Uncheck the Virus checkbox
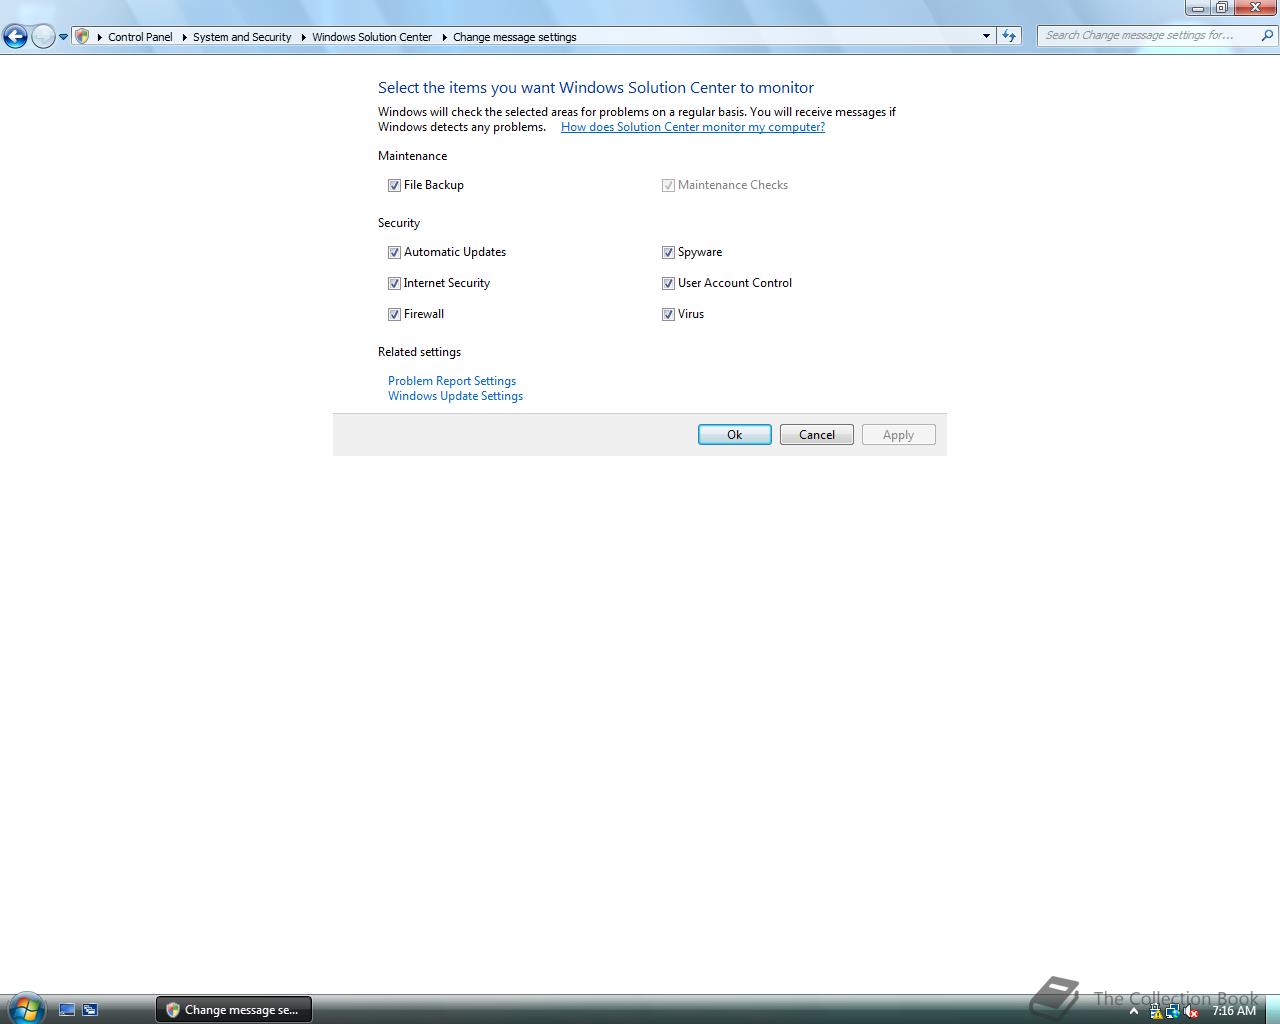1280x1024 pixels. (x=668, y=314)
